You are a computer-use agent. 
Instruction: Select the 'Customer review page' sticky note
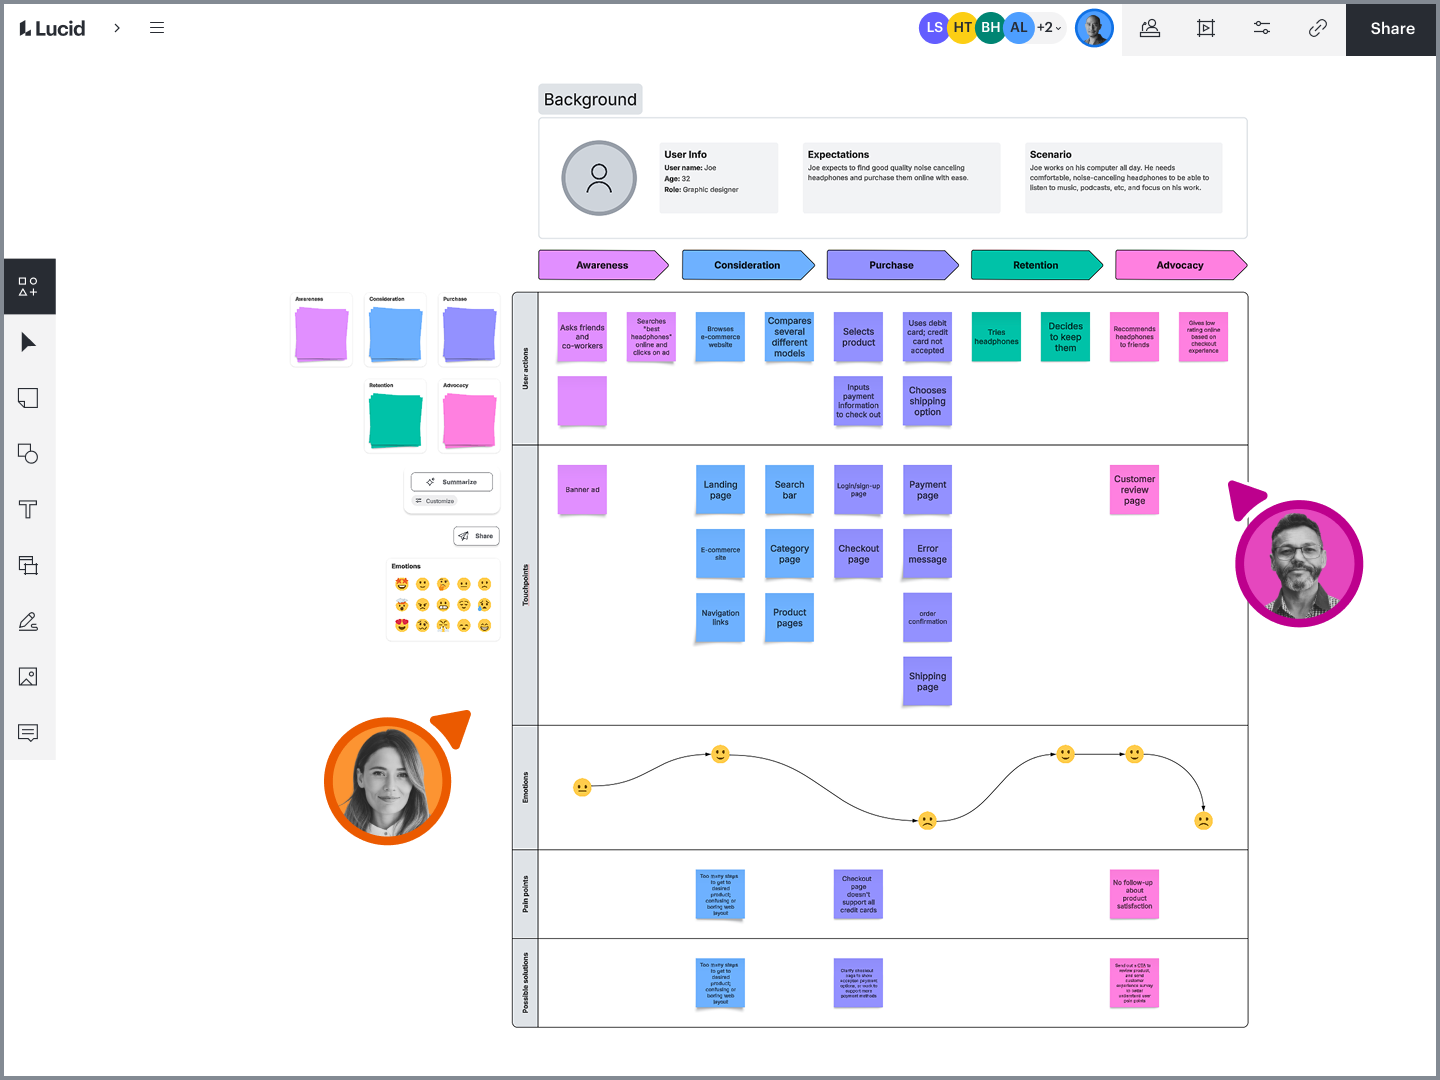(x=1134, y=490)
